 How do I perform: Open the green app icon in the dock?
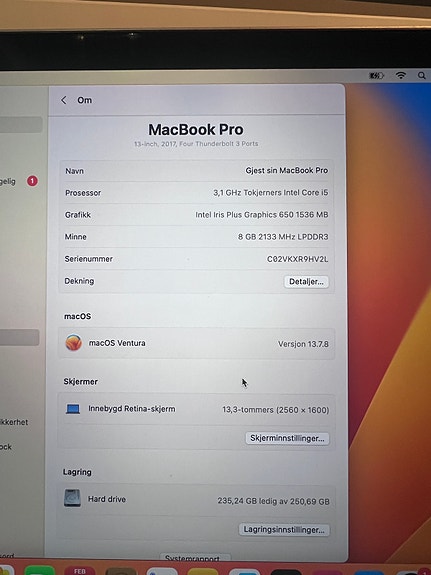(x=40, y=571)
